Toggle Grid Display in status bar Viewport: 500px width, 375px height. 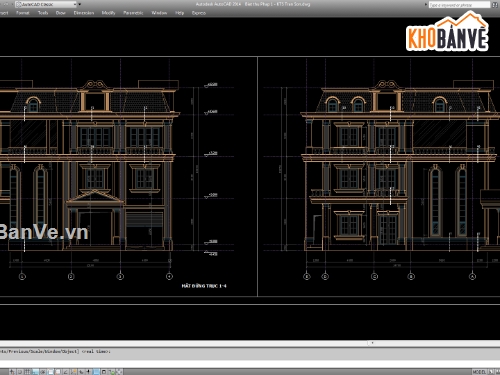tap(27, 372)
